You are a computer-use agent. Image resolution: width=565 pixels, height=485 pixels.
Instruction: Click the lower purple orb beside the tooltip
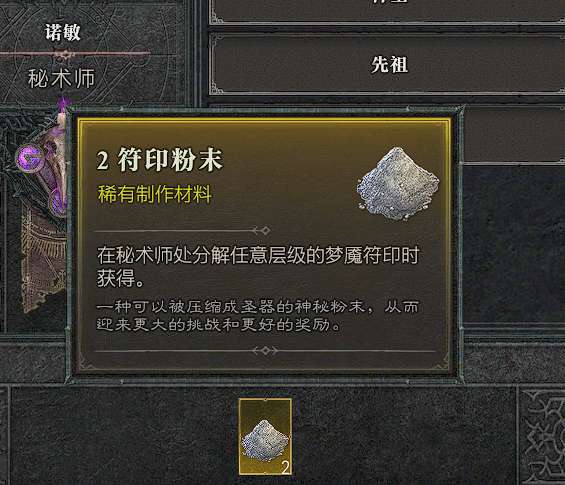pyautogui.click(x=58, y=202)
